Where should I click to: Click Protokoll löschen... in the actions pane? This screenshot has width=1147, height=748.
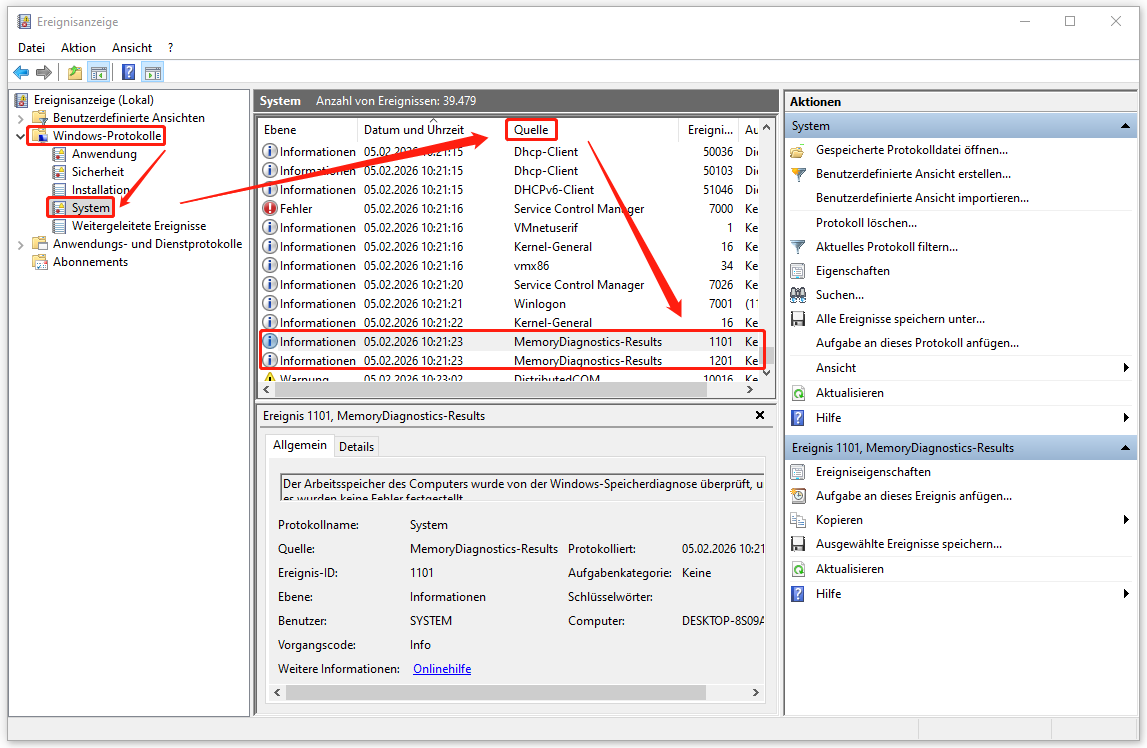(866, 223)
